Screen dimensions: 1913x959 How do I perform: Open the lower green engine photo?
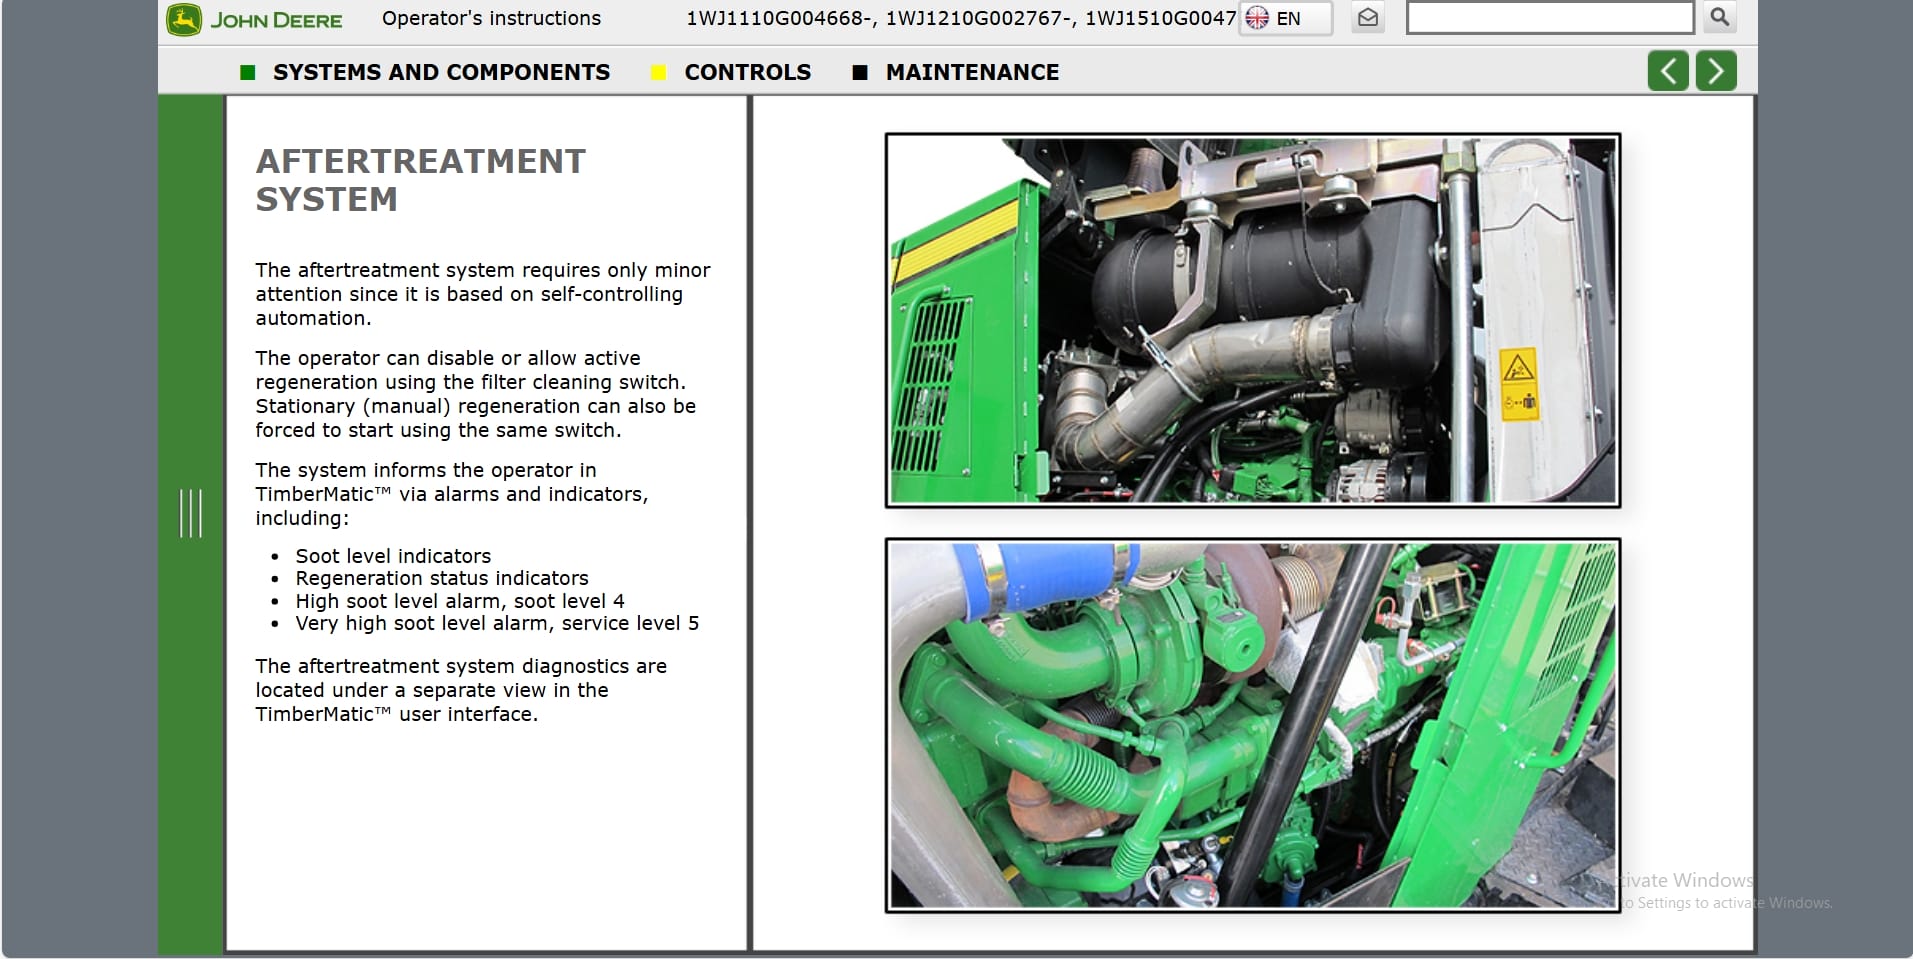[1252, 725]
